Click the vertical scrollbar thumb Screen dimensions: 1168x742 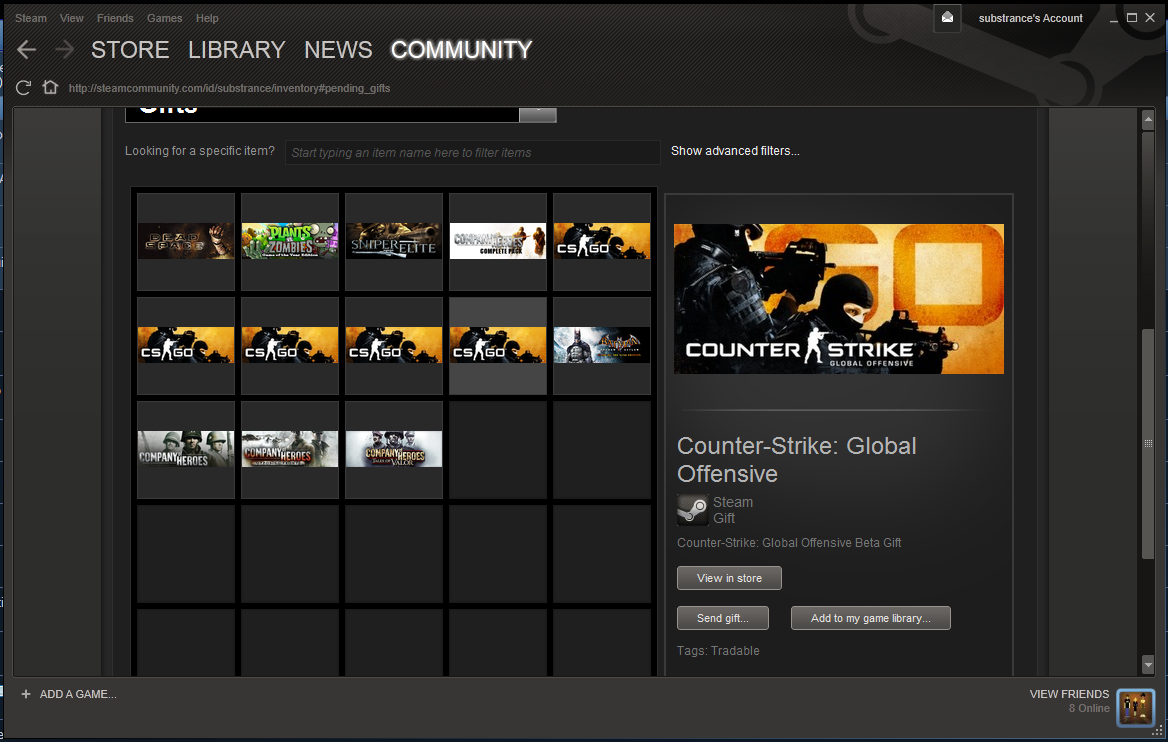pyautogui.click(x=1148, y=443)
